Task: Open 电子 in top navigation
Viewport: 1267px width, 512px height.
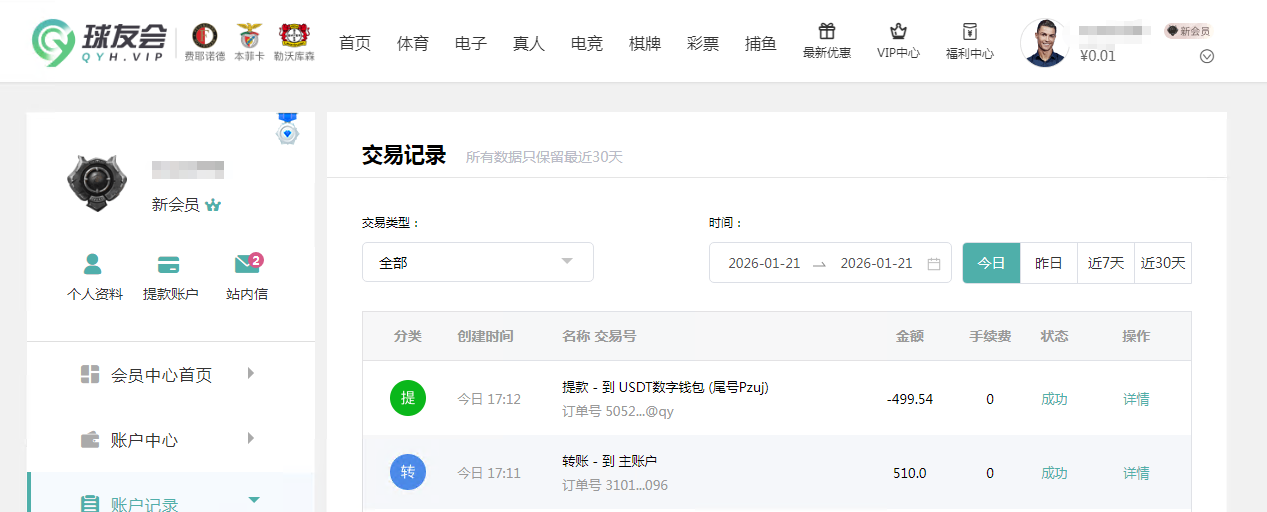Action: pos(471,43)
